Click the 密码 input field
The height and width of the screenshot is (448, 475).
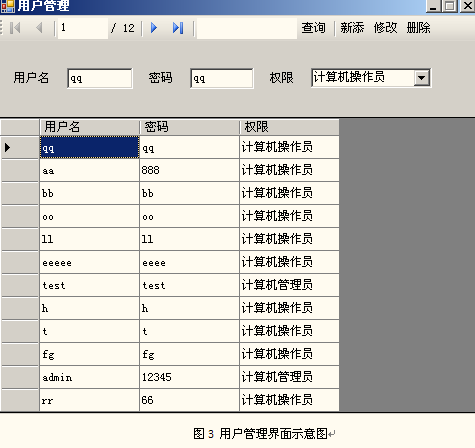click(x=222, y=78)
